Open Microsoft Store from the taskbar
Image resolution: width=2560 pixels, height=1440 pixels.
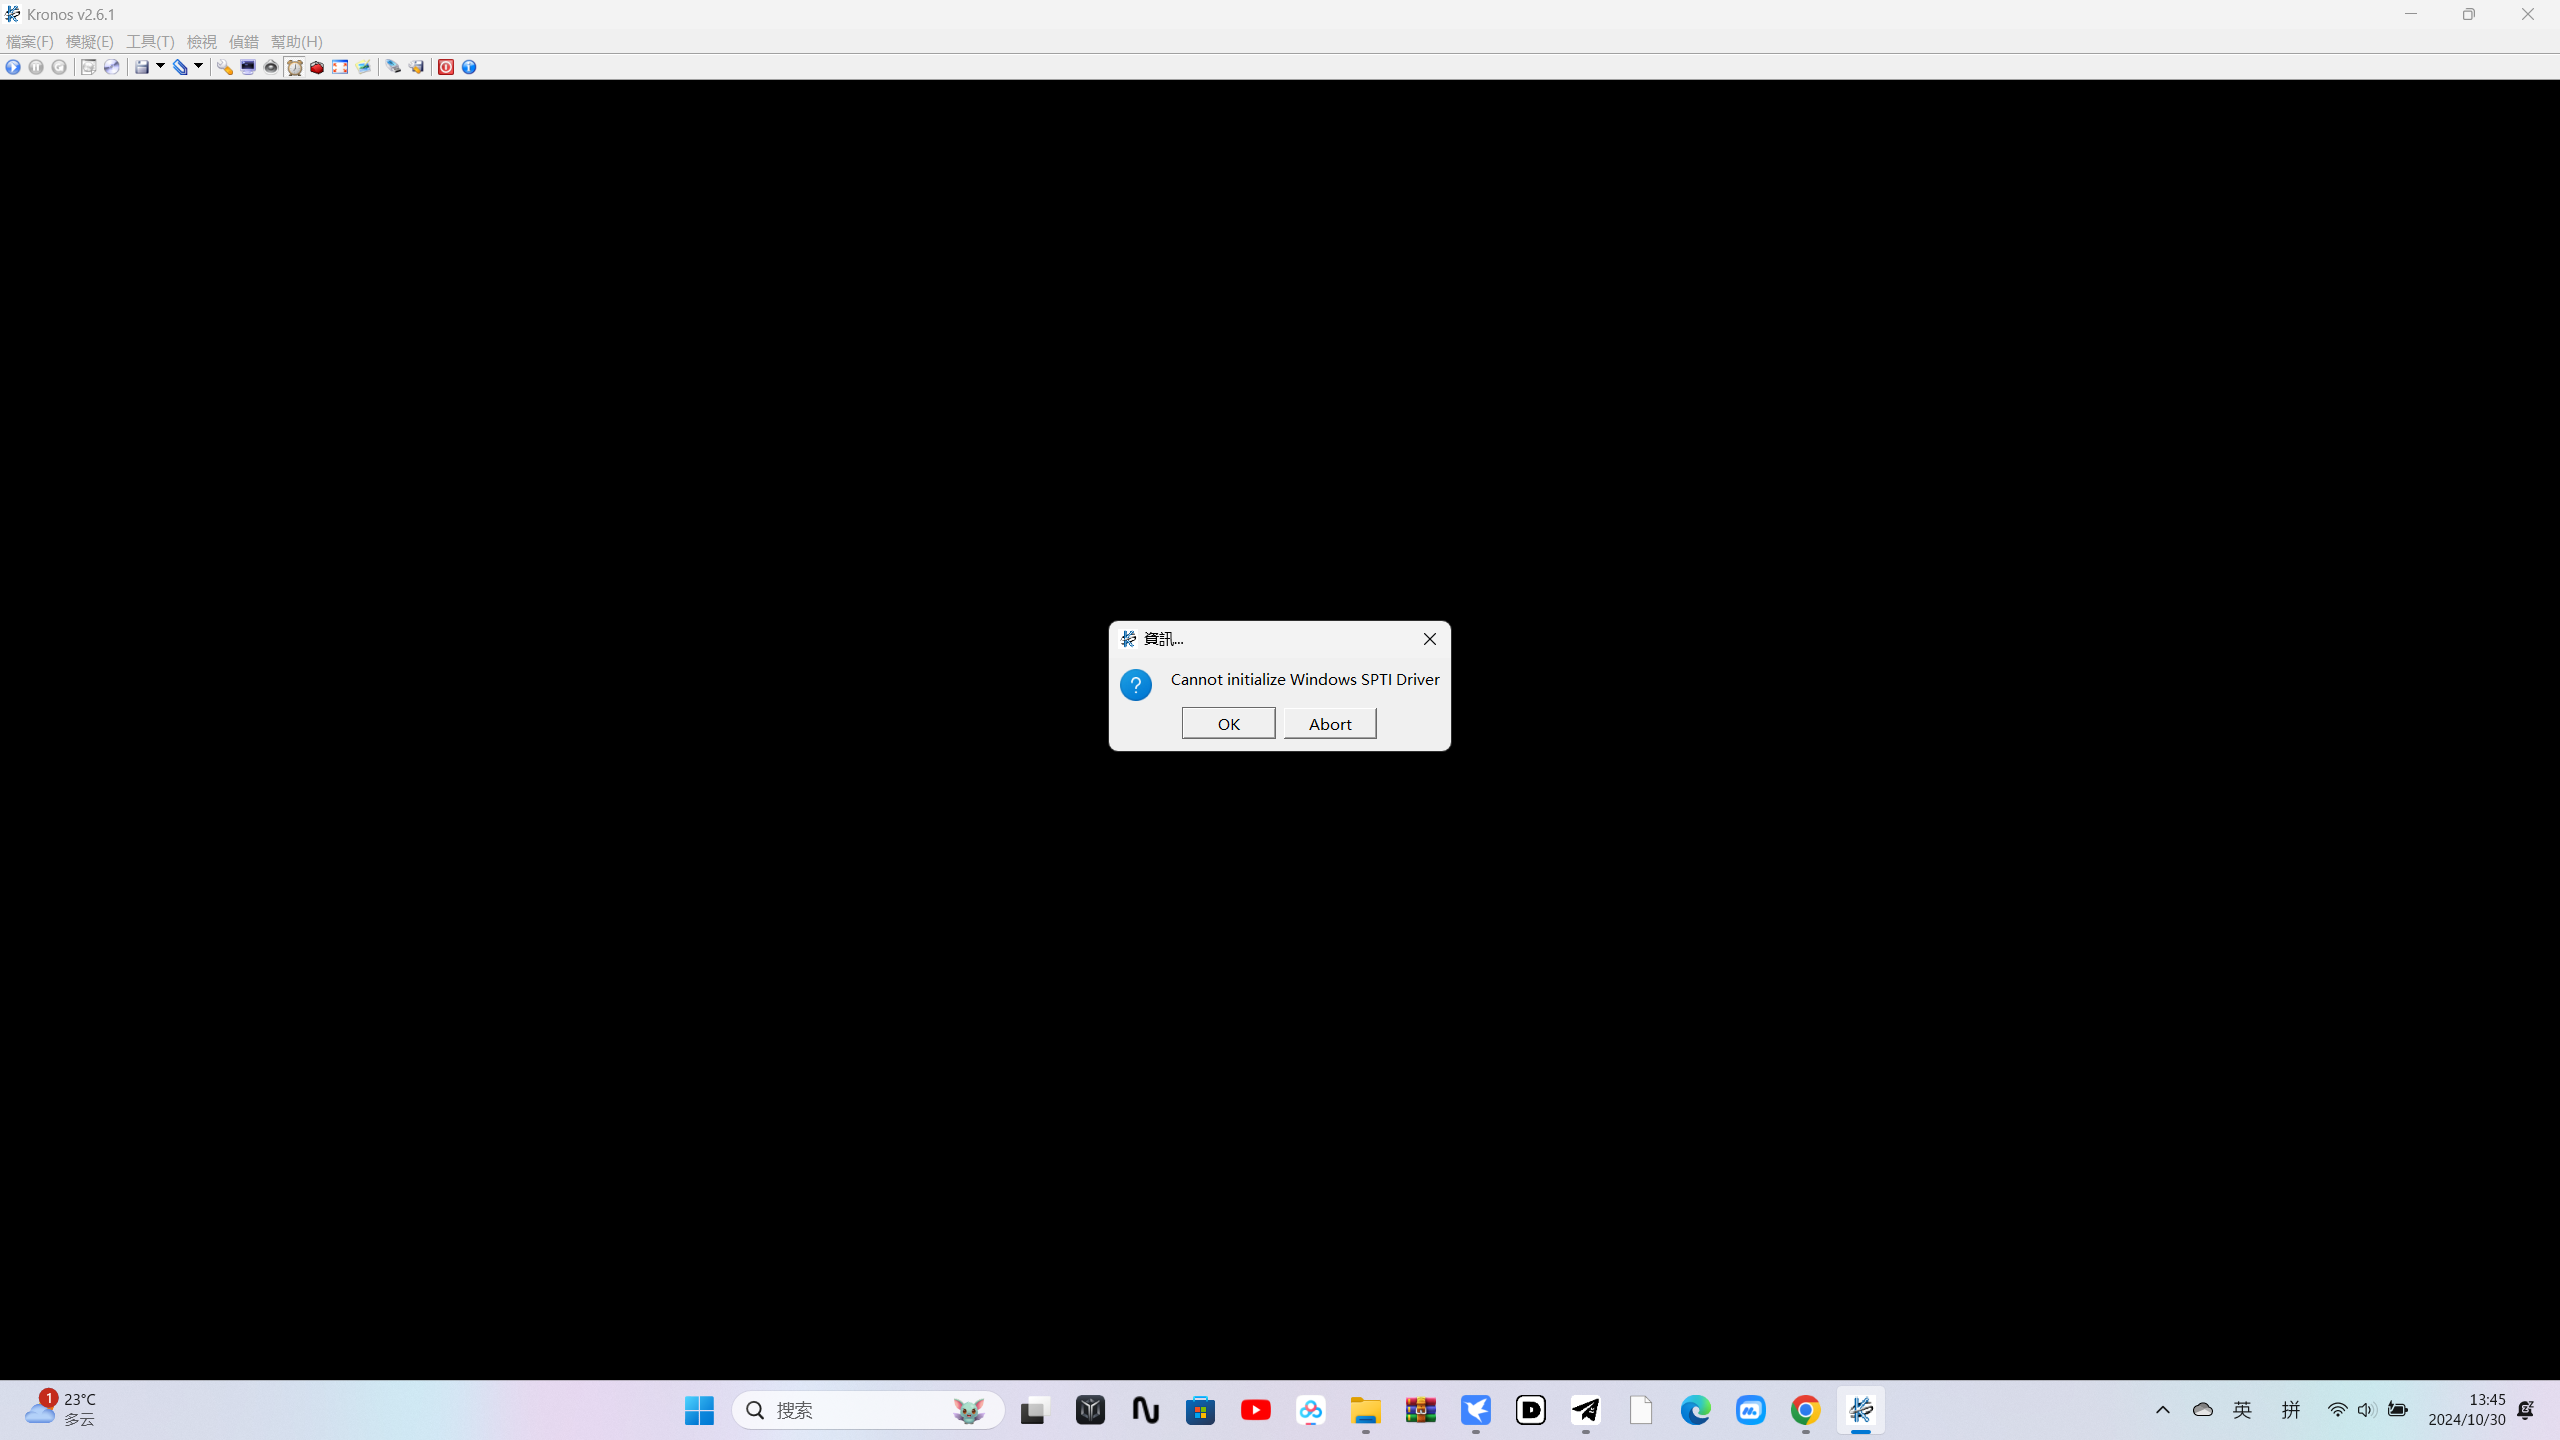1201,1410
